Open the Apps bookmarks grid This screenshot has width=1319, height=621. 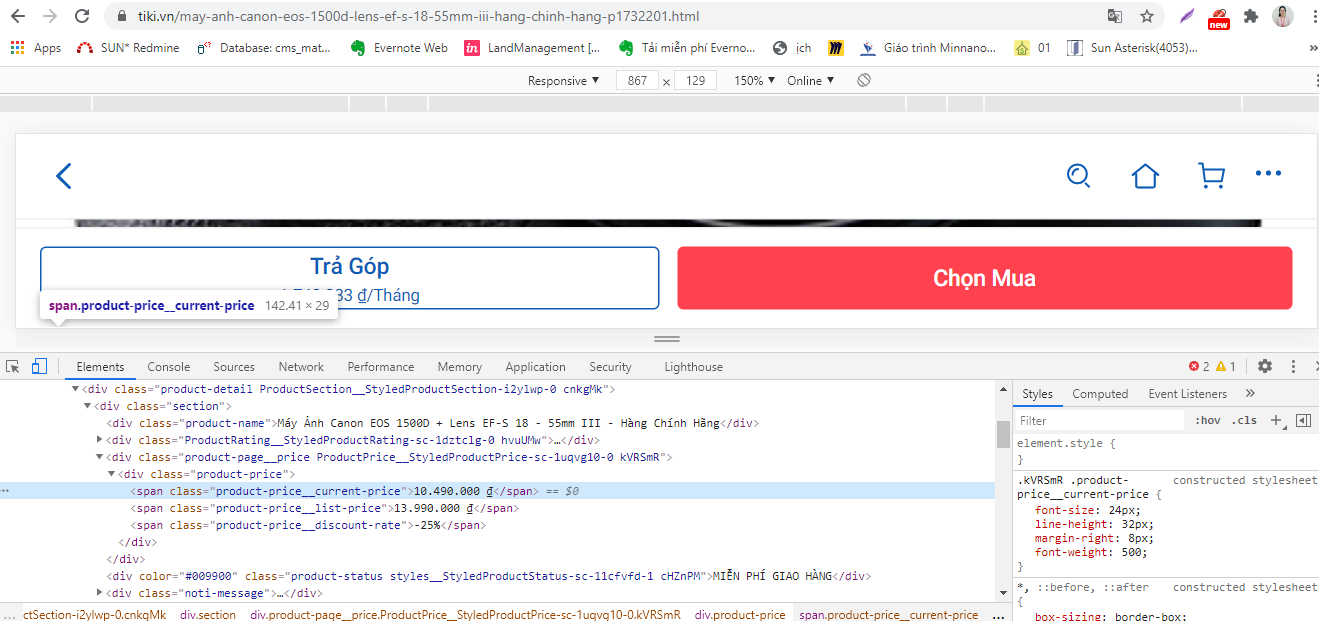point(36,47)
